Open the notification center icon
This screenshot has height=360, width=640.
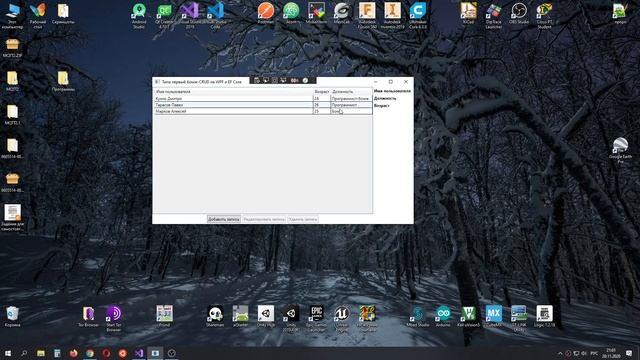coord(629,353)
